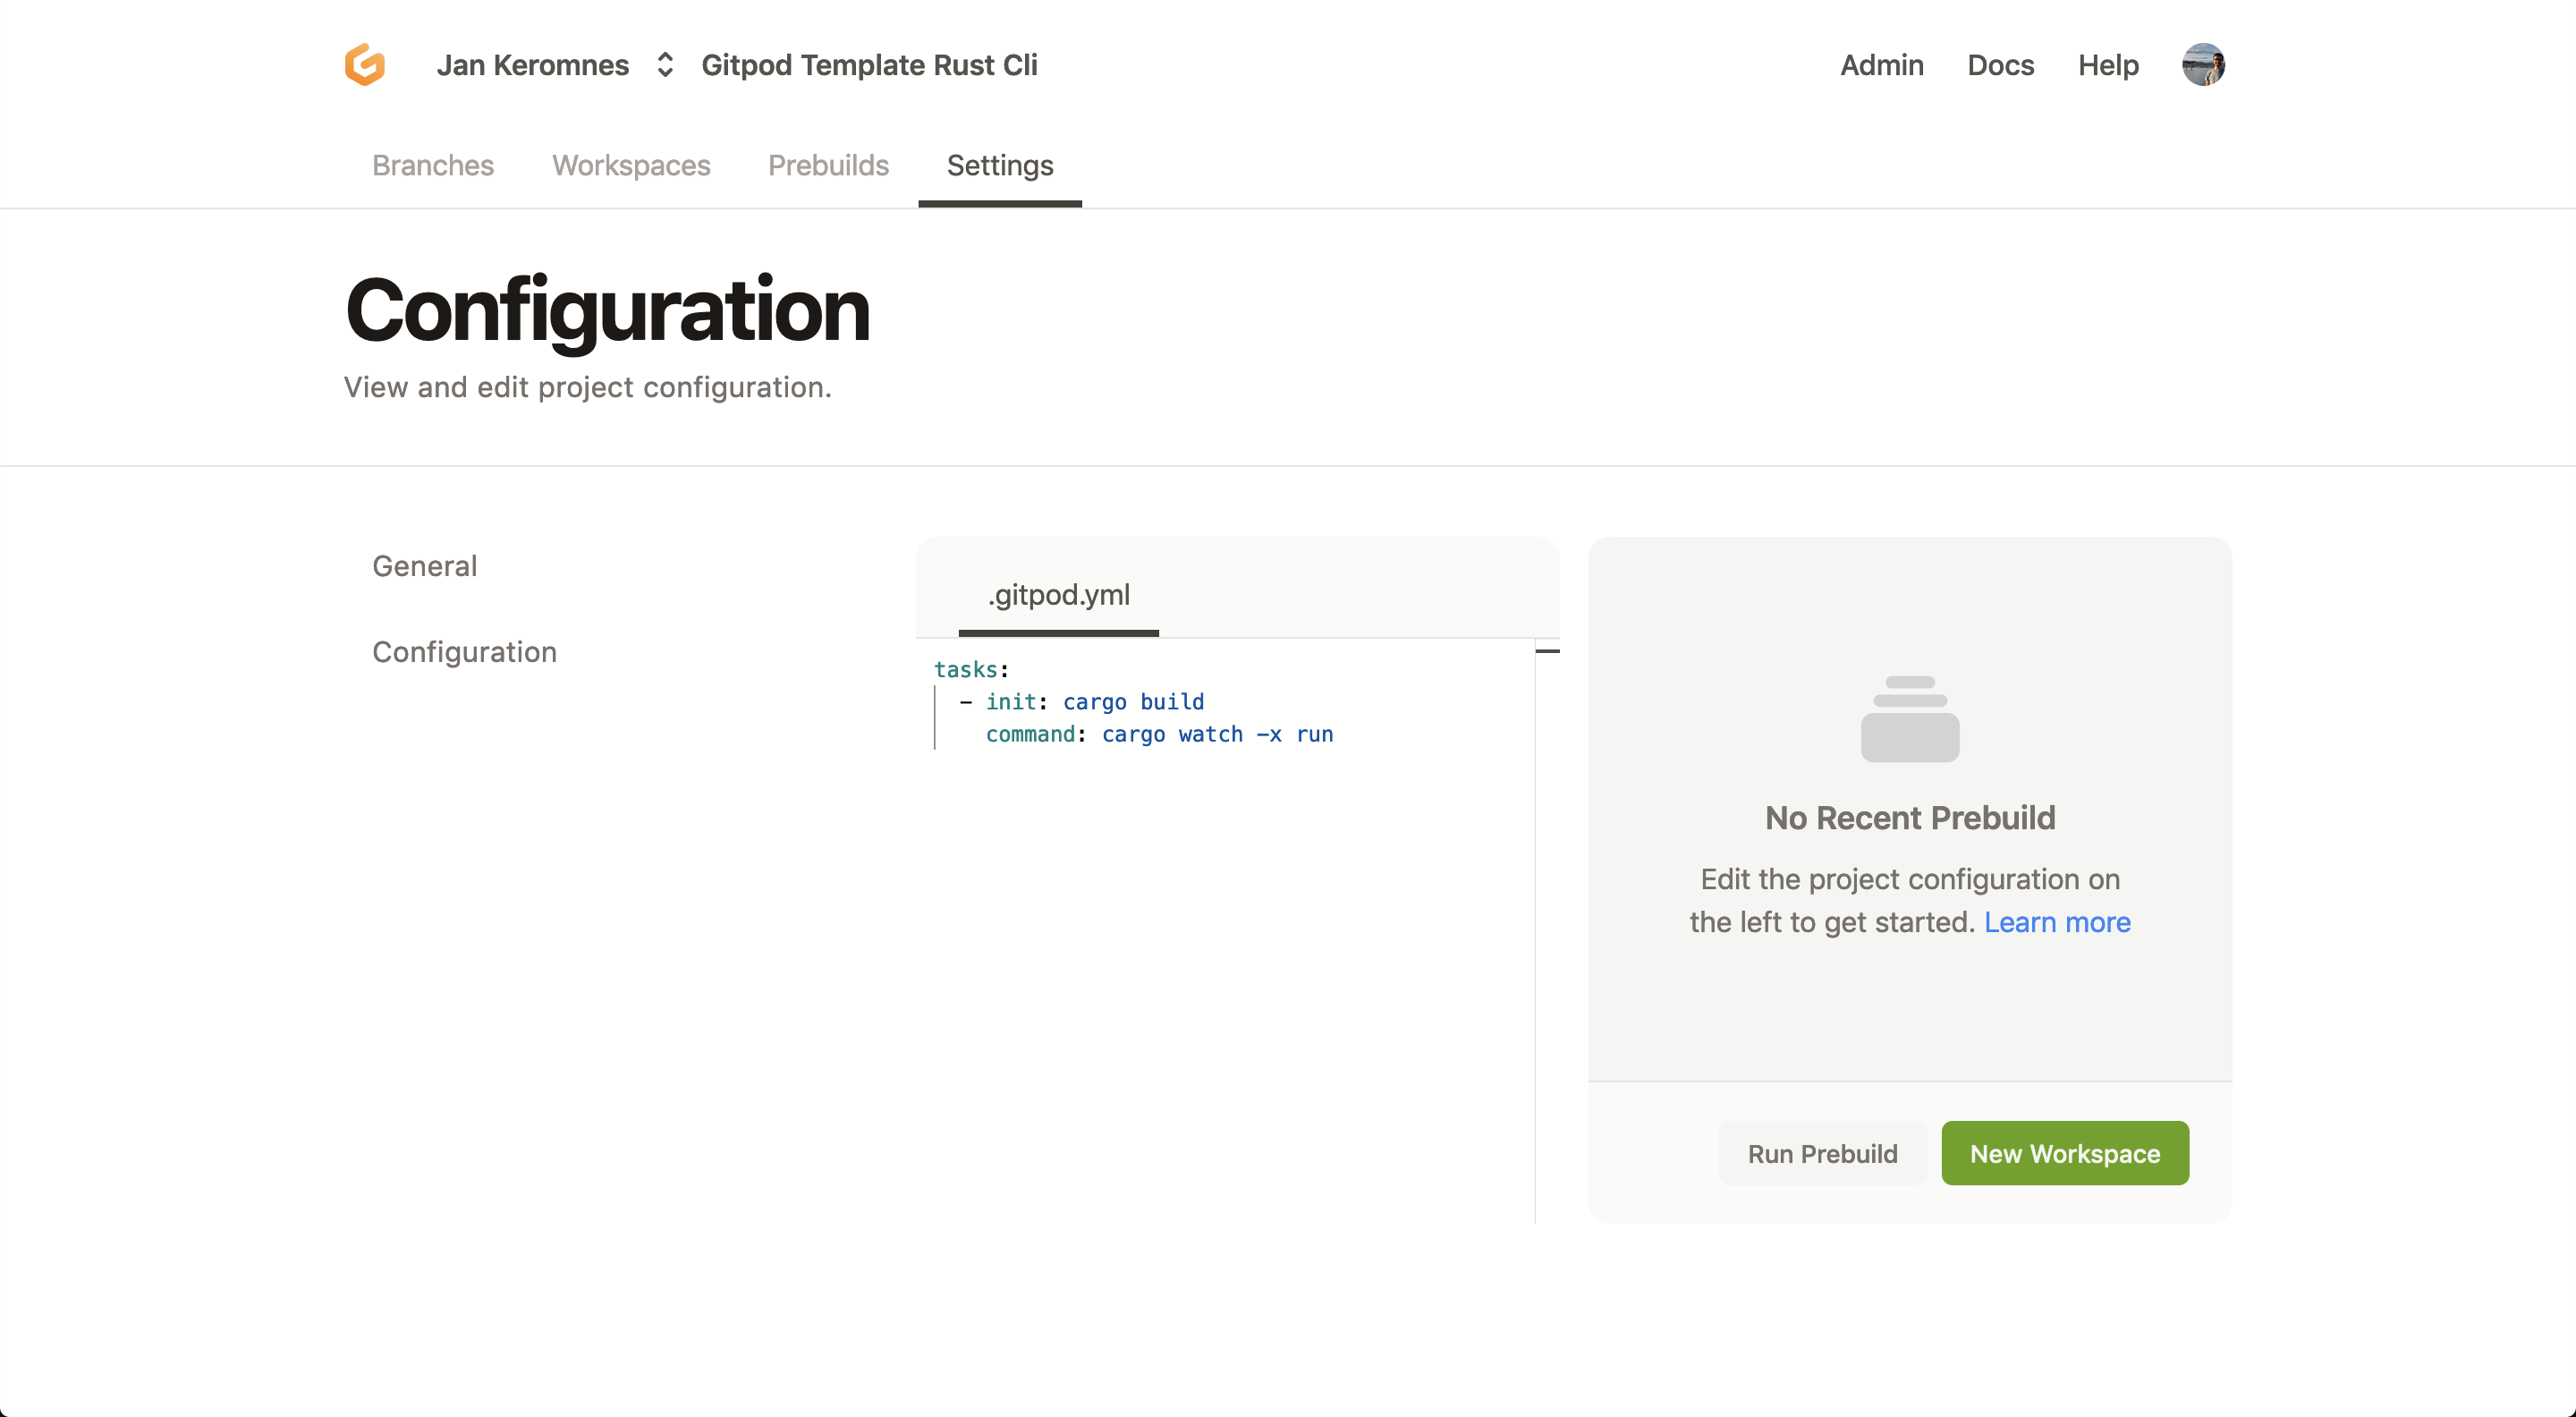Select the .gitpod.yml file tab
The height and width of the screenshot is (1417, 2576).
click(x=1059, y=595)
